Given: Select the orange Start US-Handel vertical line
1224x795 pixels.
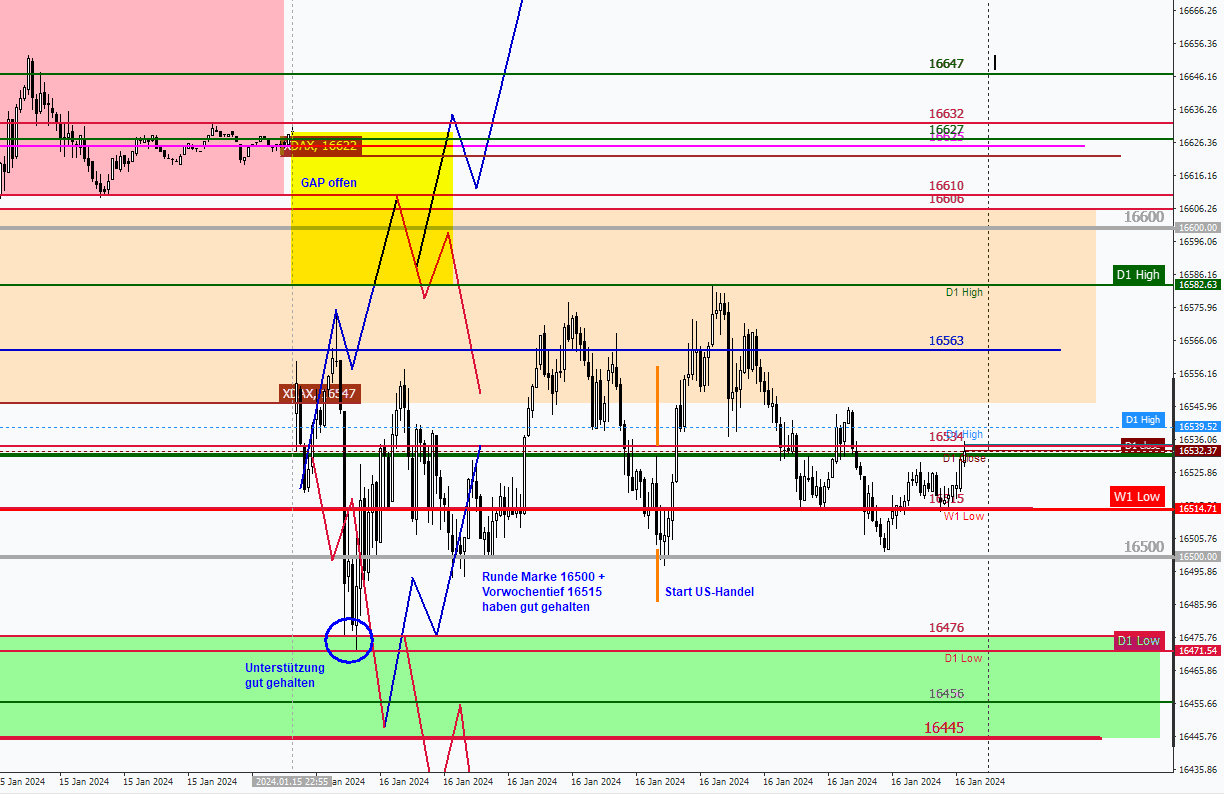Looking at the screenshot, I should coord(657,405).
